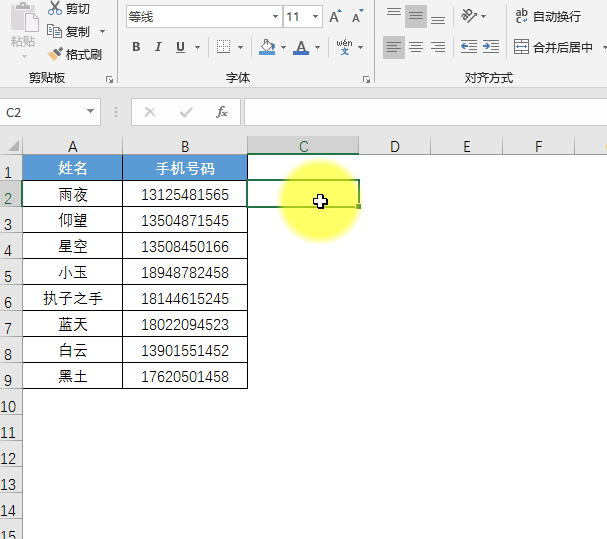Open the font name dropdown showing 等线

tap(275, 17)
